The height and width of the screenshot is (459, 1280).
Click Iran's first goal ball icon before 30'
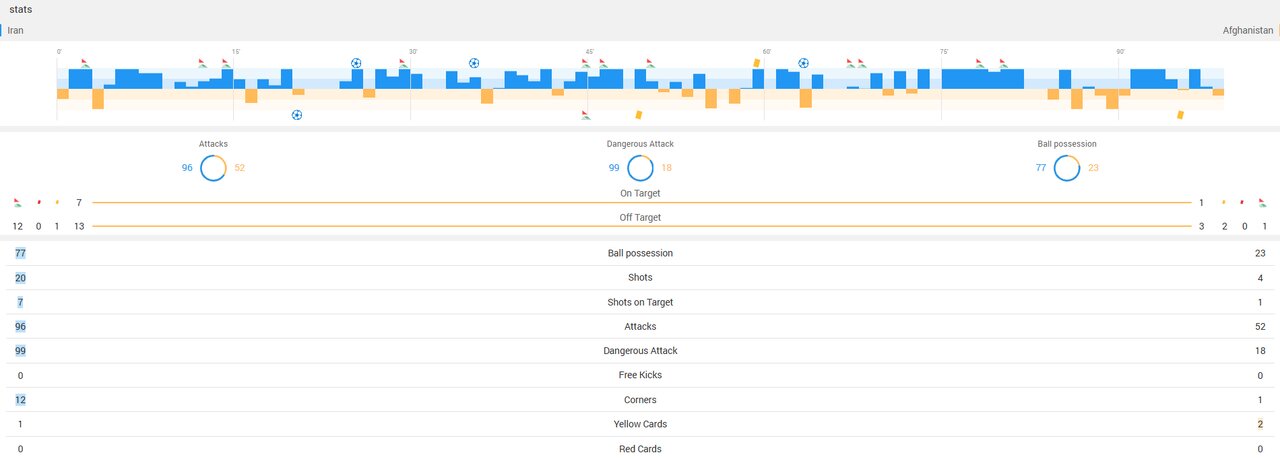pyautogui.click(x=356, y=63)
